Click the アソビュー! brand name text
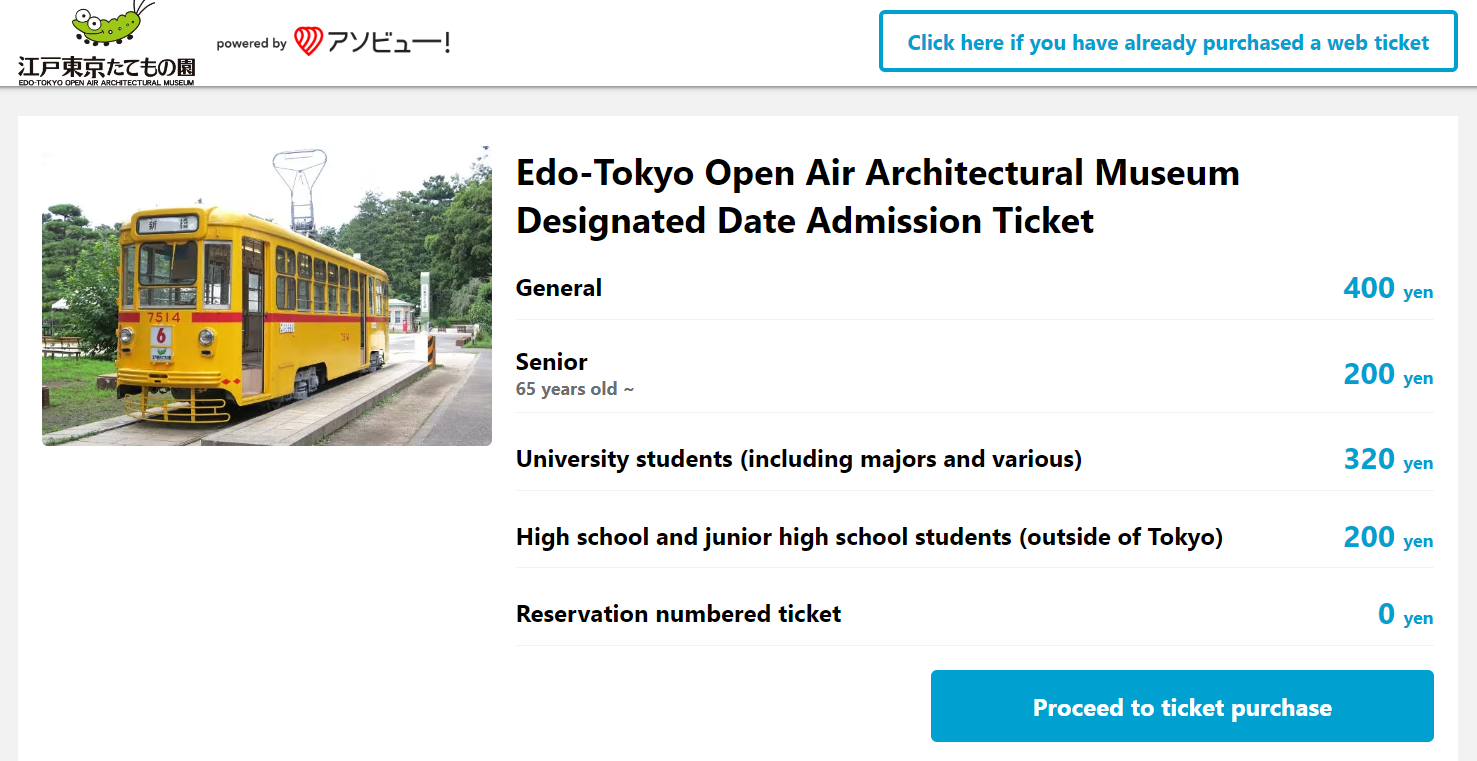1477x761 pixels. 389,42
